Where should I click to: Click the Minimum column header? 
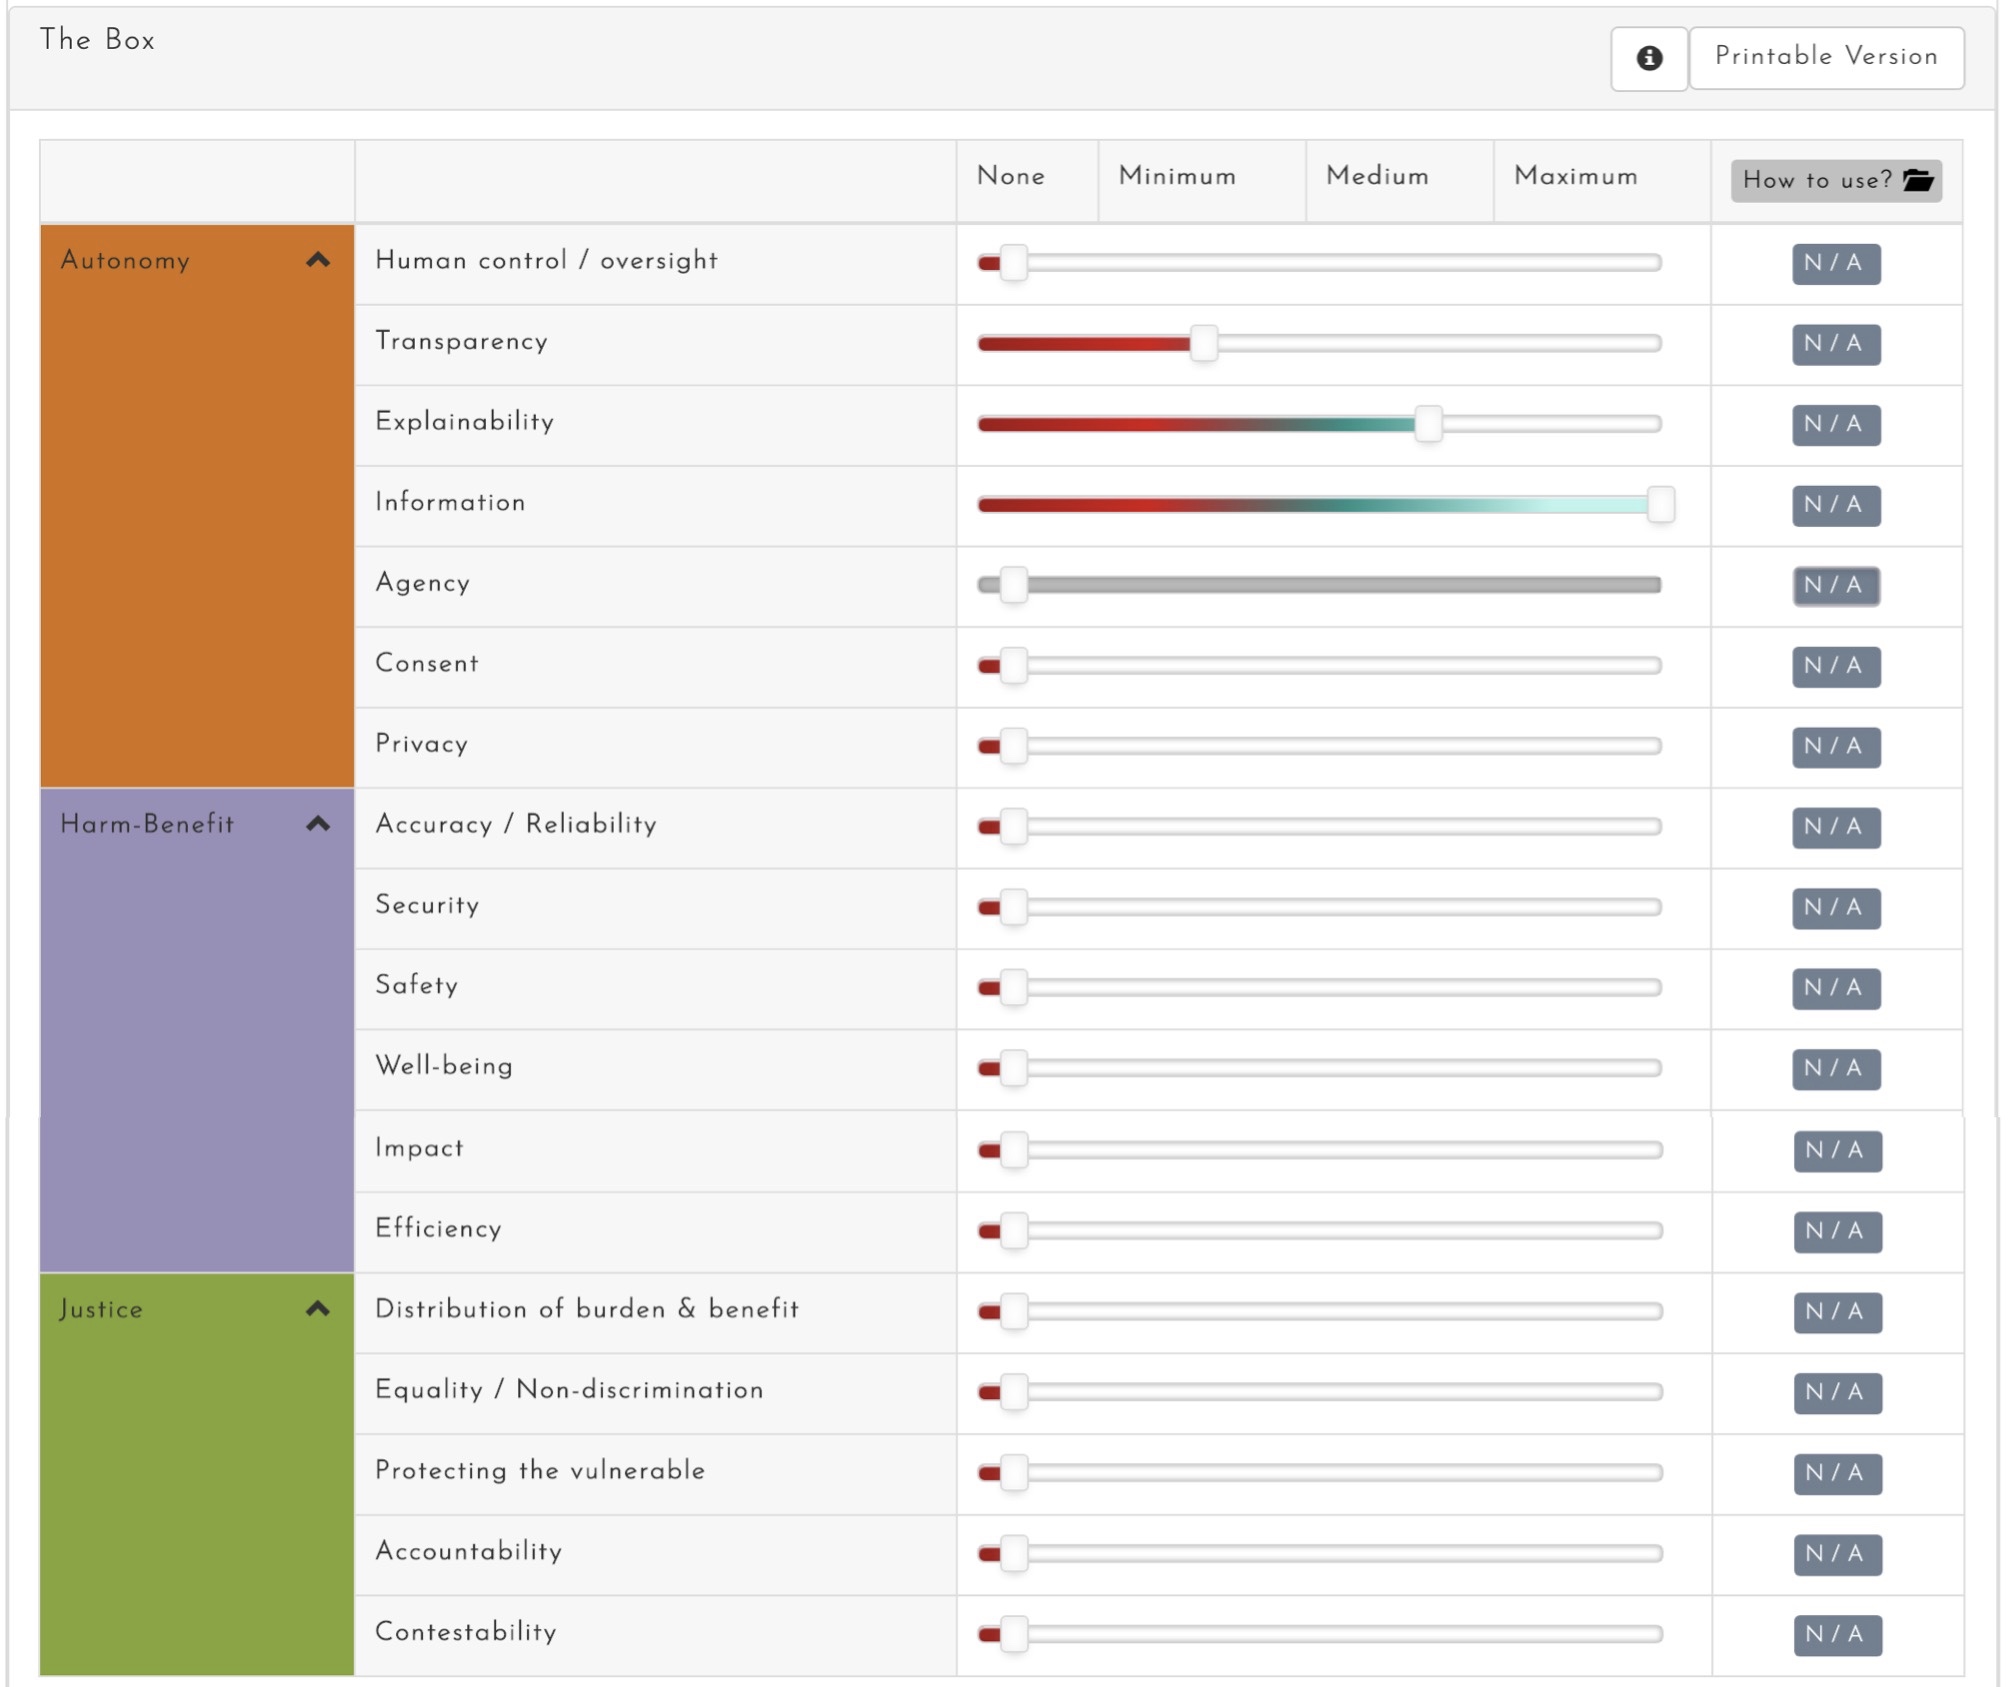(1177, 176)
